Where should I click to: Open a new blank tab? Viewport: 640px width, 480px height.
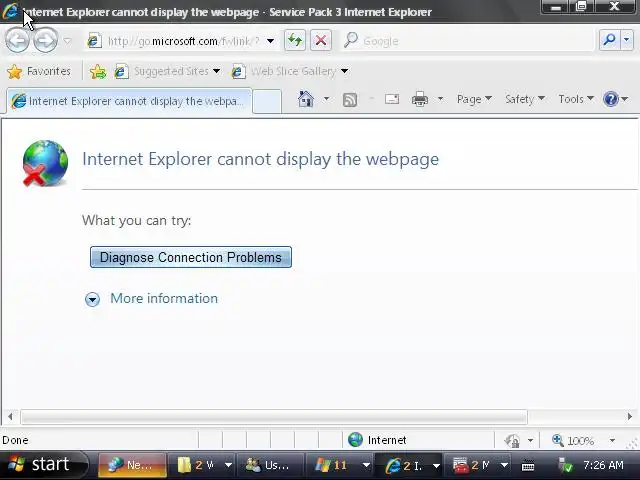pyautogui.click(x=267, y=101)
